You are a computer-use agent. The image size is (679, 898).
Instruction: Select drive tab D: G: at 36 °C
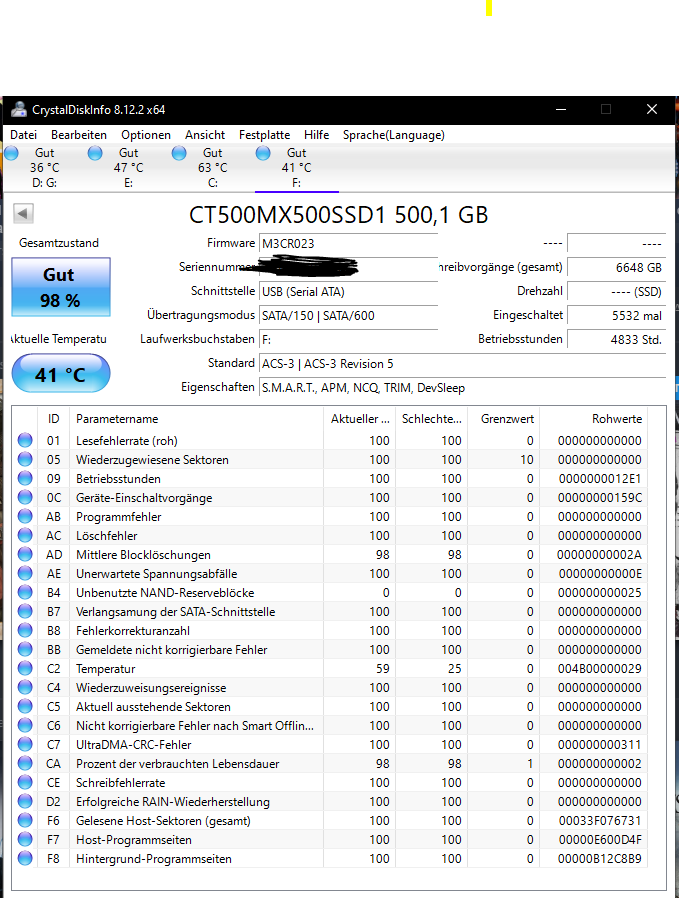click(45, 168)
